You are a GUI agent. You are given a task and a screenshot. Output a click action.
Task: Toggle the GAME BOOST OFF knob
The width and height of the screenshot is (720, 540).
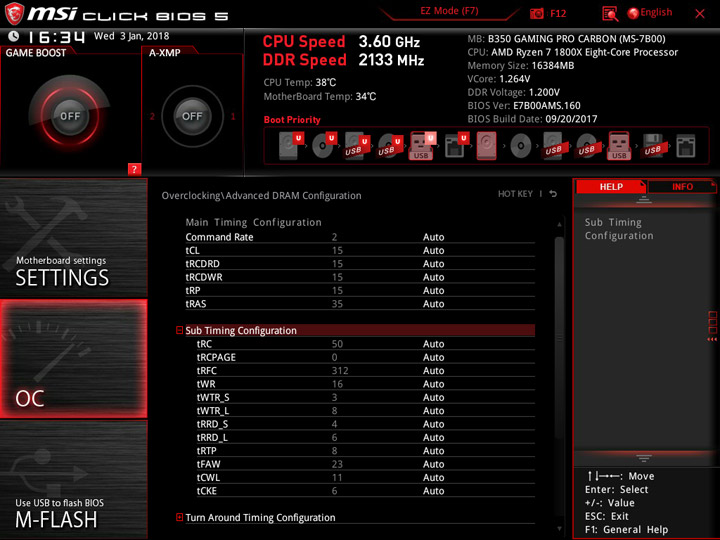(70, 116)
